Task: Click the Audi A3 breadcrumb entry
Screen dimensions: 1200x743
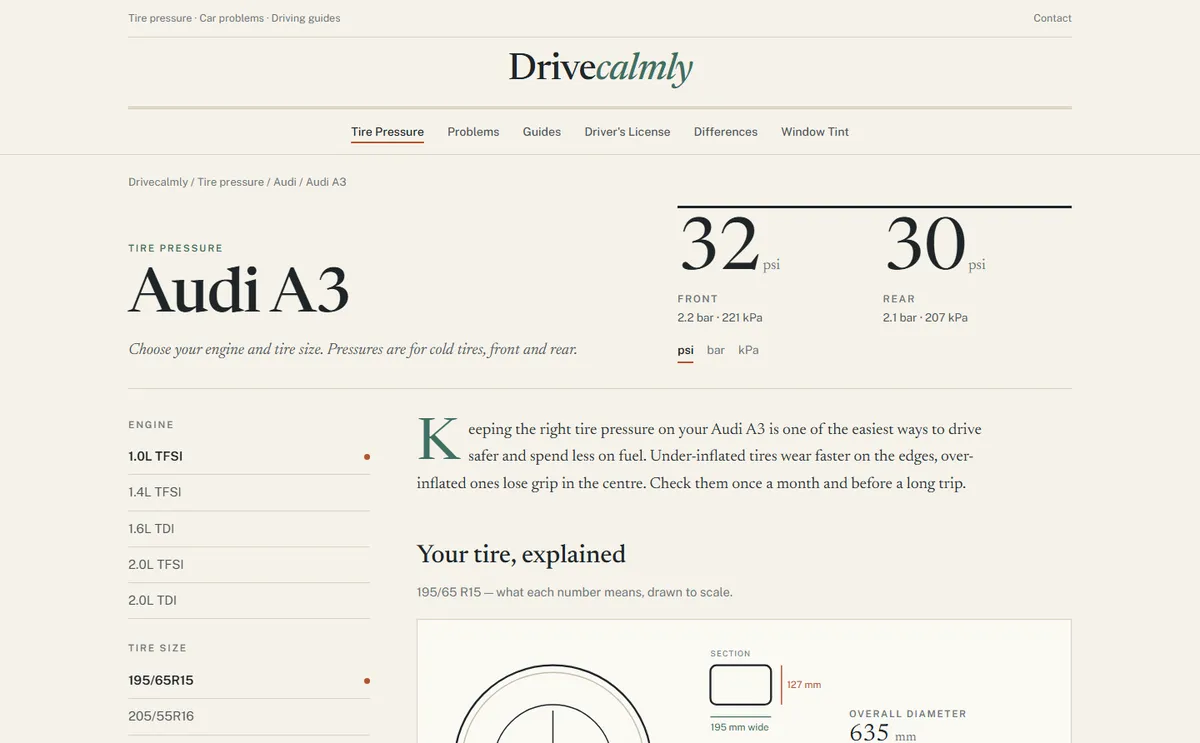Action: tap(326, 182)
